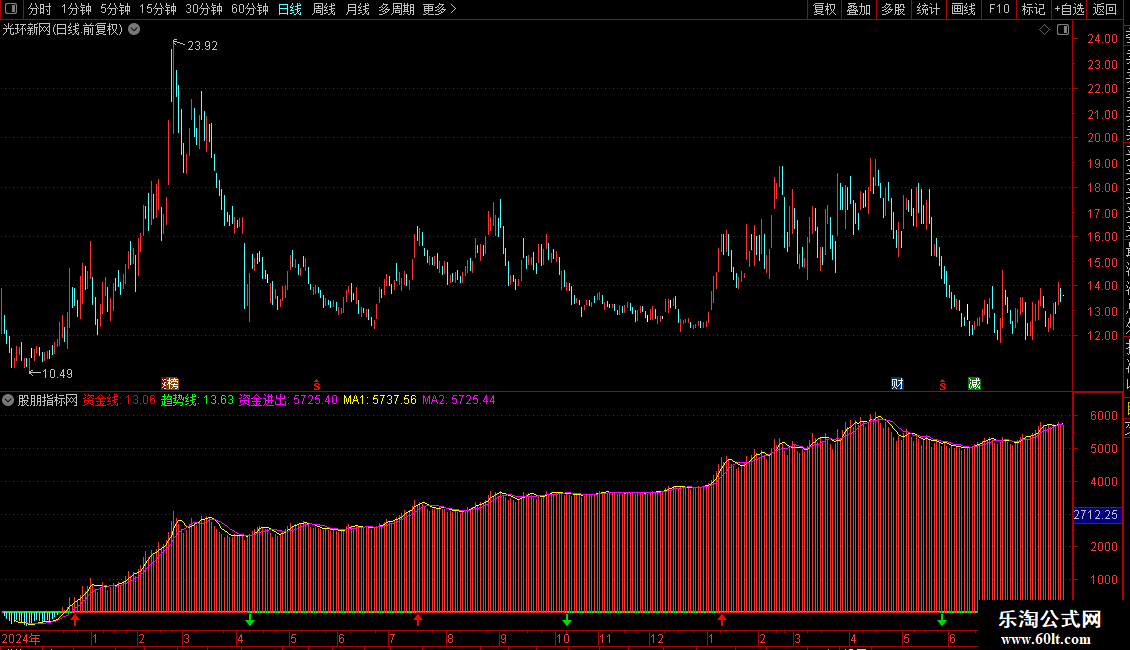Open the 复权 adjustment menu
This screenshot has width=1130, height=650.
pyautogui.click(x=824, y=9)
